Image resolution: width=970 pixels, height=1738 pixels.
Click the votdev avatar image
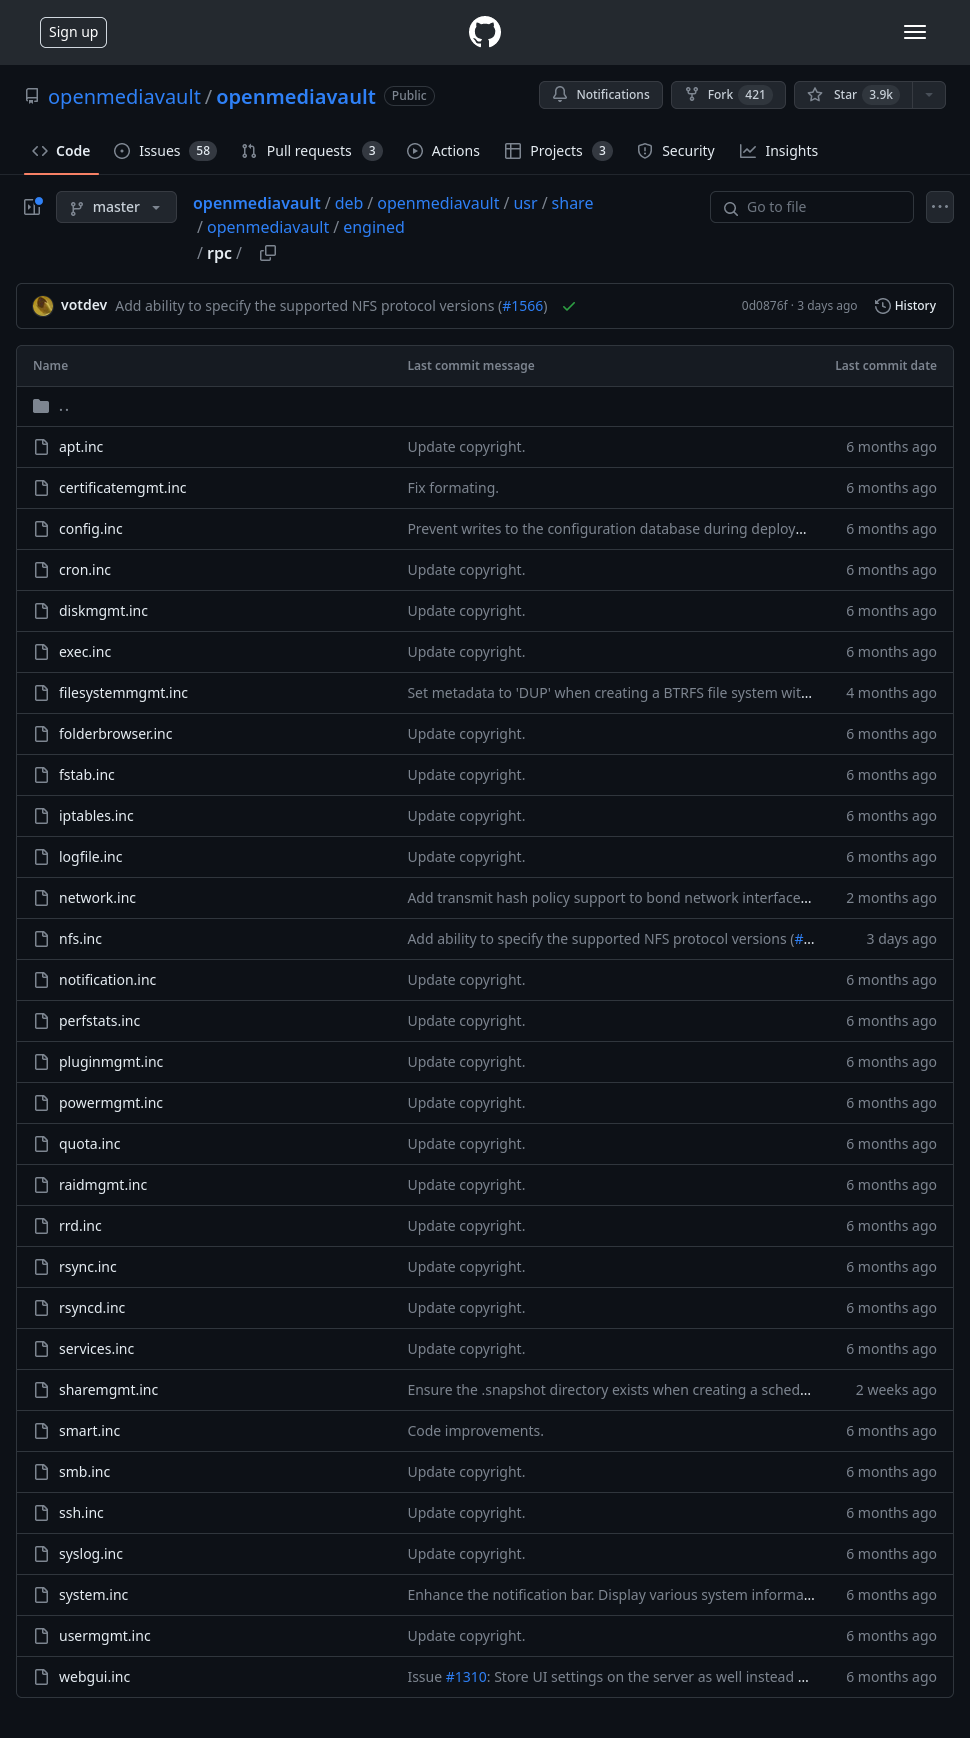[43, 306]
